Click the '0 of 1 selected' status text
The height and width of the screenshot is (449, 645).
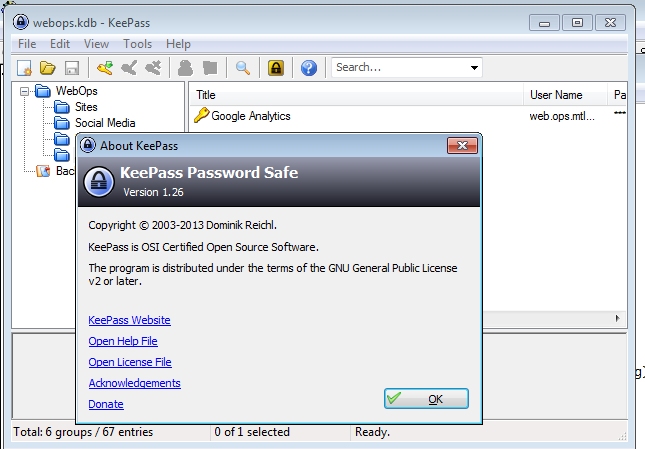[x=252, y=432]
